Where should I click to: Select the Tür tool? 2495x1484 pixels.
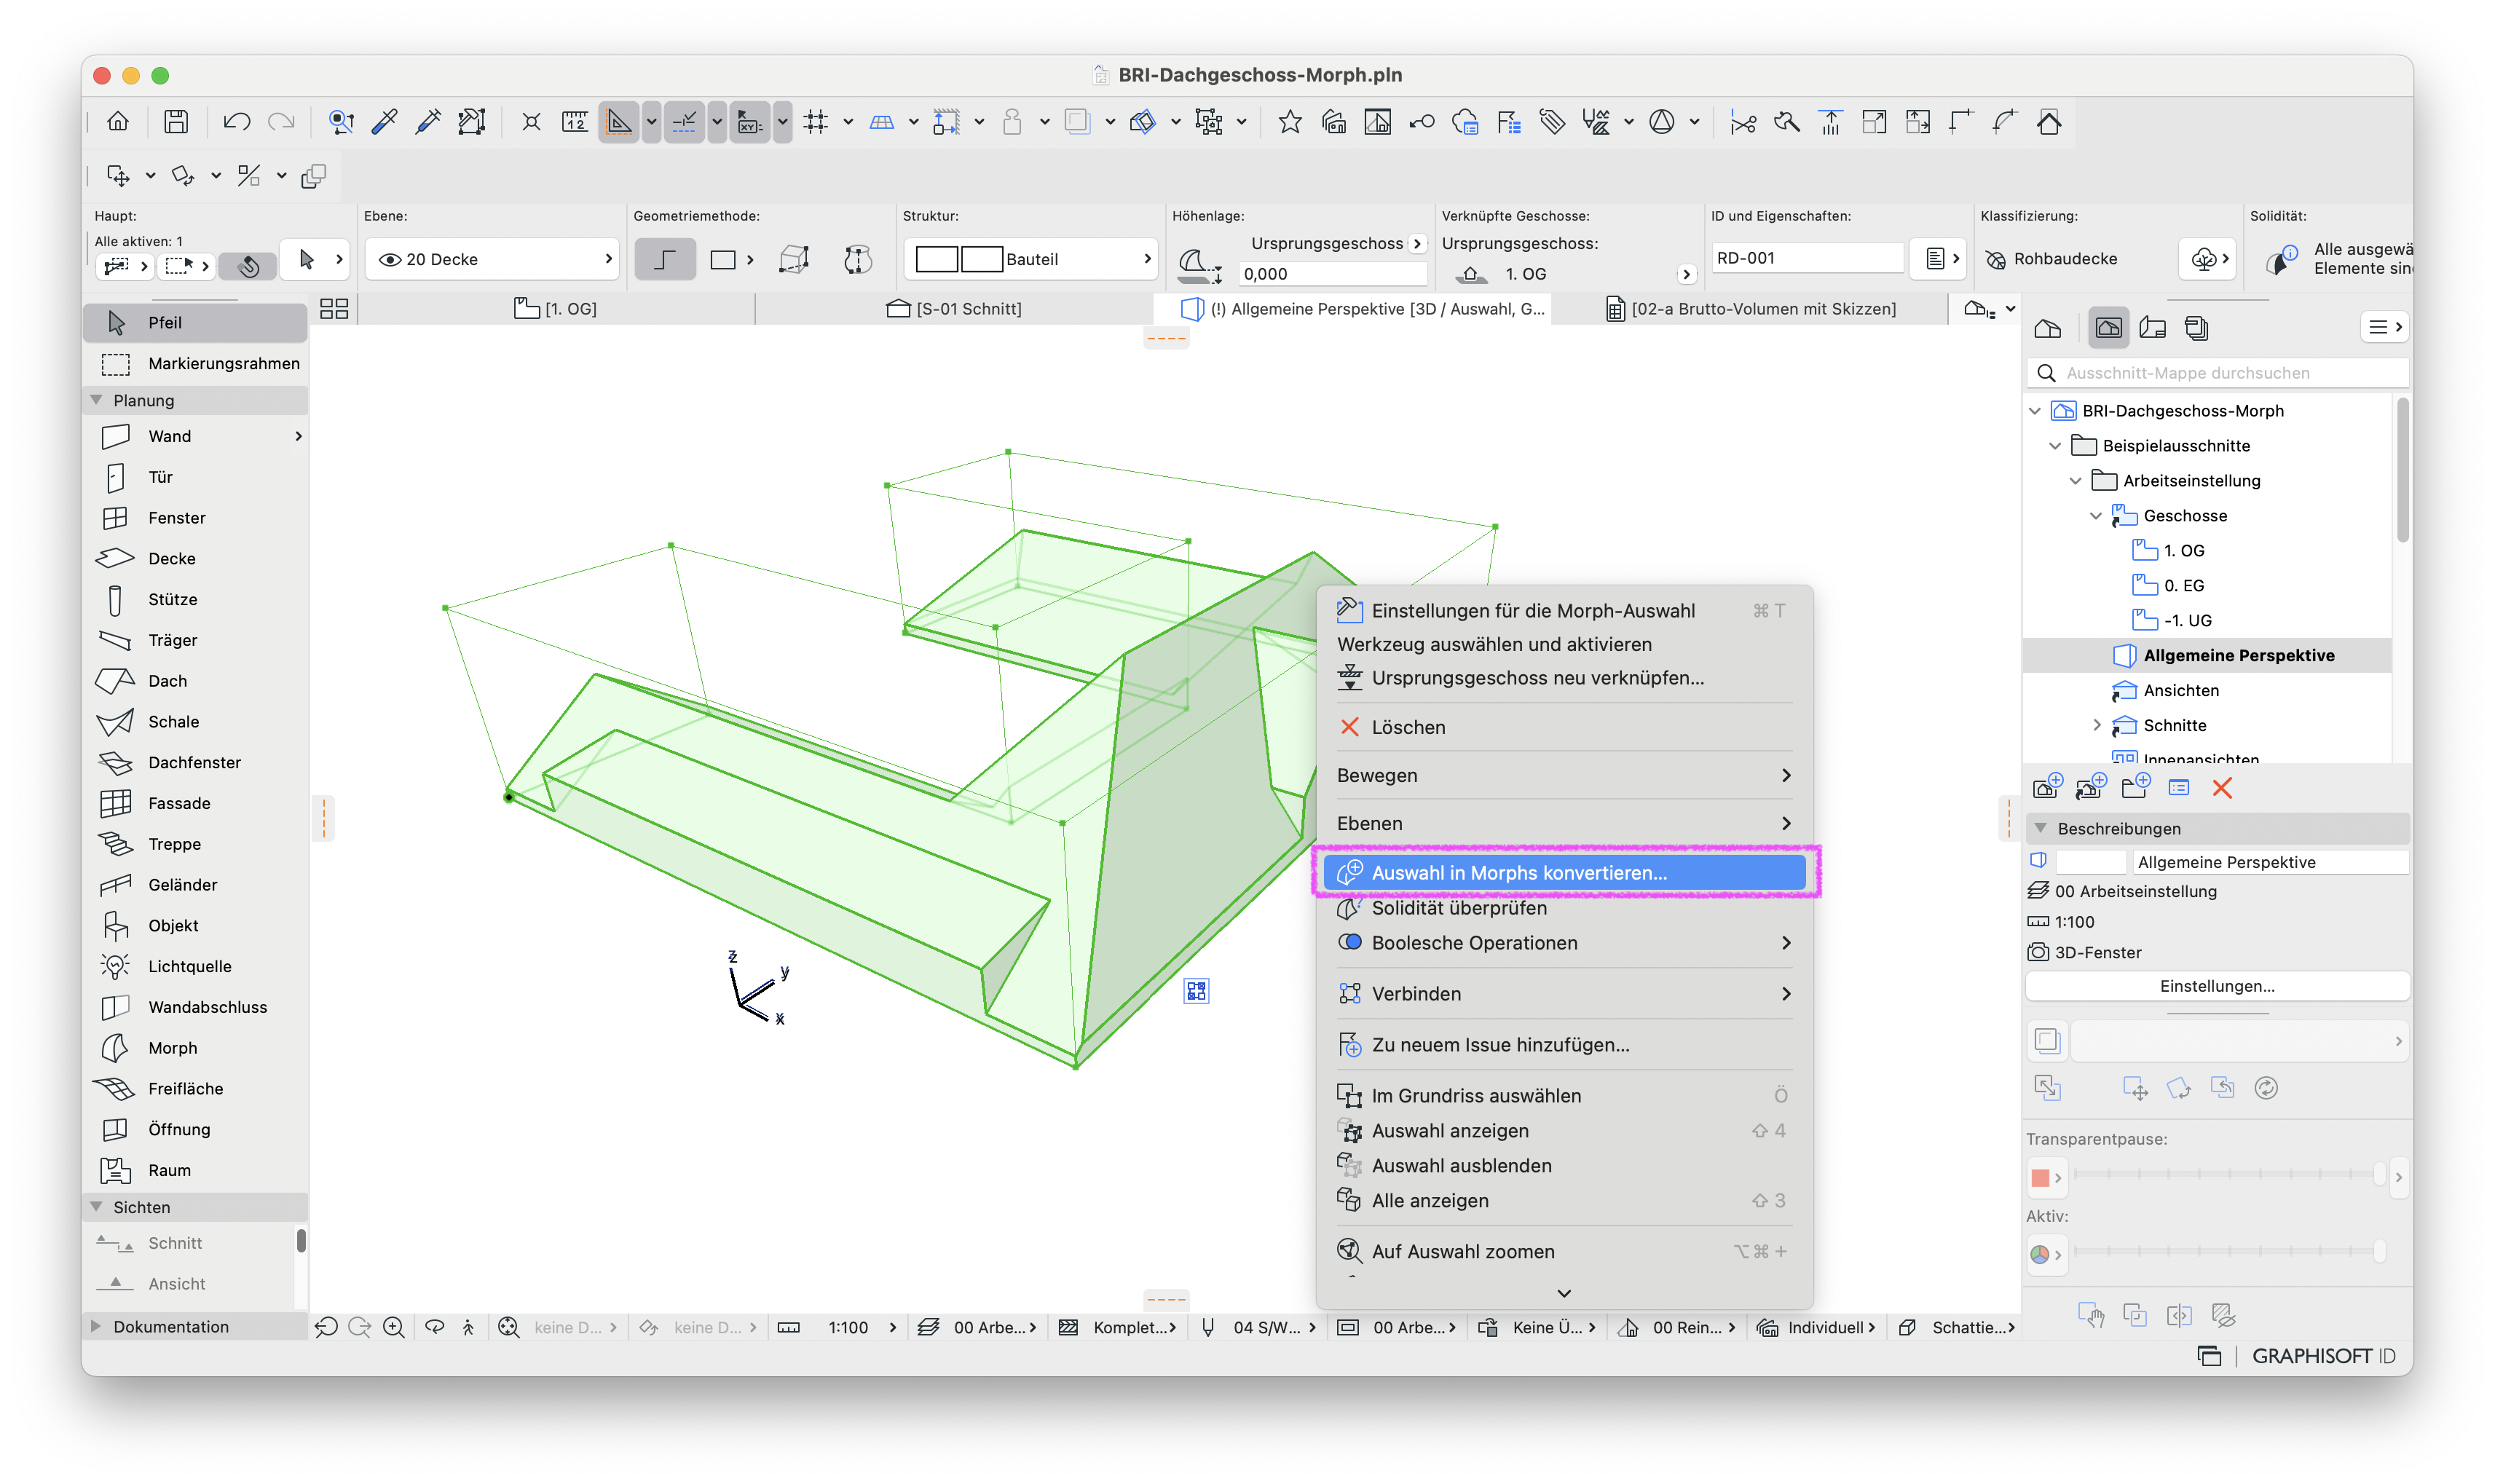click(x=195, y=477)
